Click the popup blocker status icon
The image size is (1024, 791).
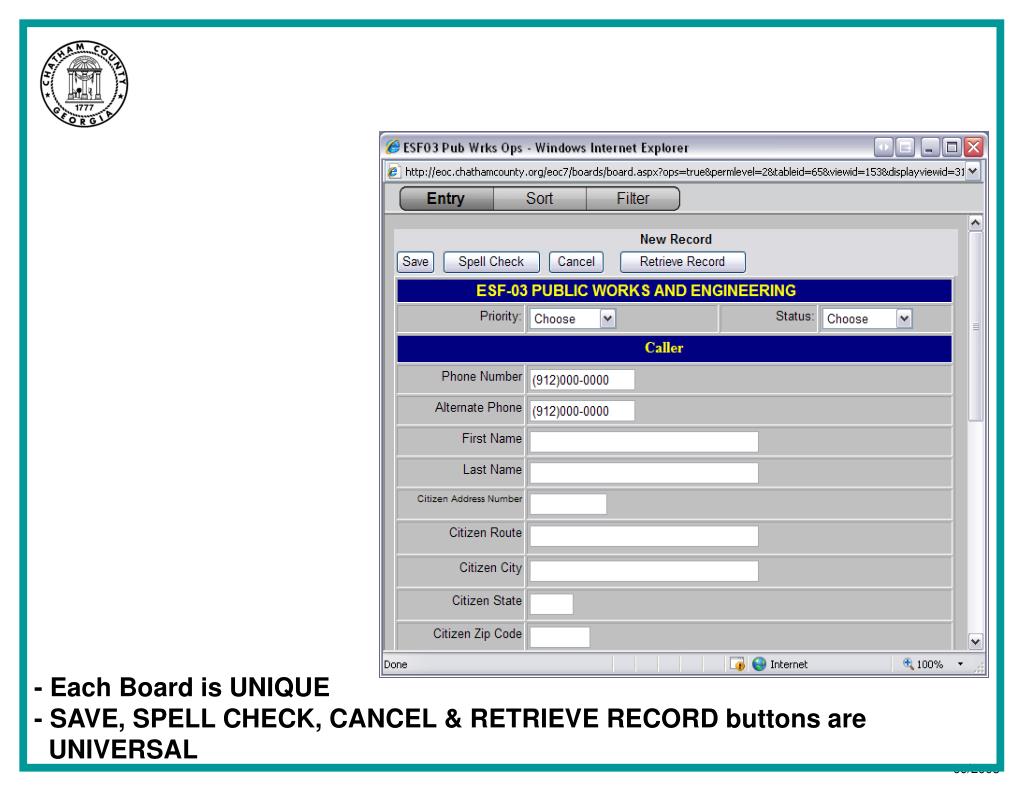[x=737, y=664]
